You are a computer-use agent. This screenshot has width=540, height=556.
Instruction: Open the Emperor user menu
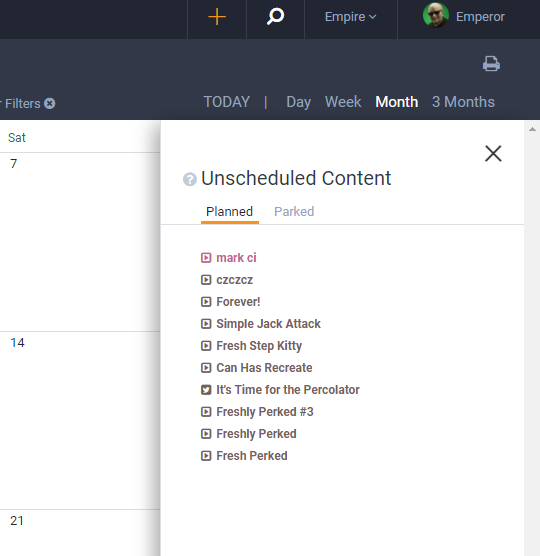[x=480, y=17]
